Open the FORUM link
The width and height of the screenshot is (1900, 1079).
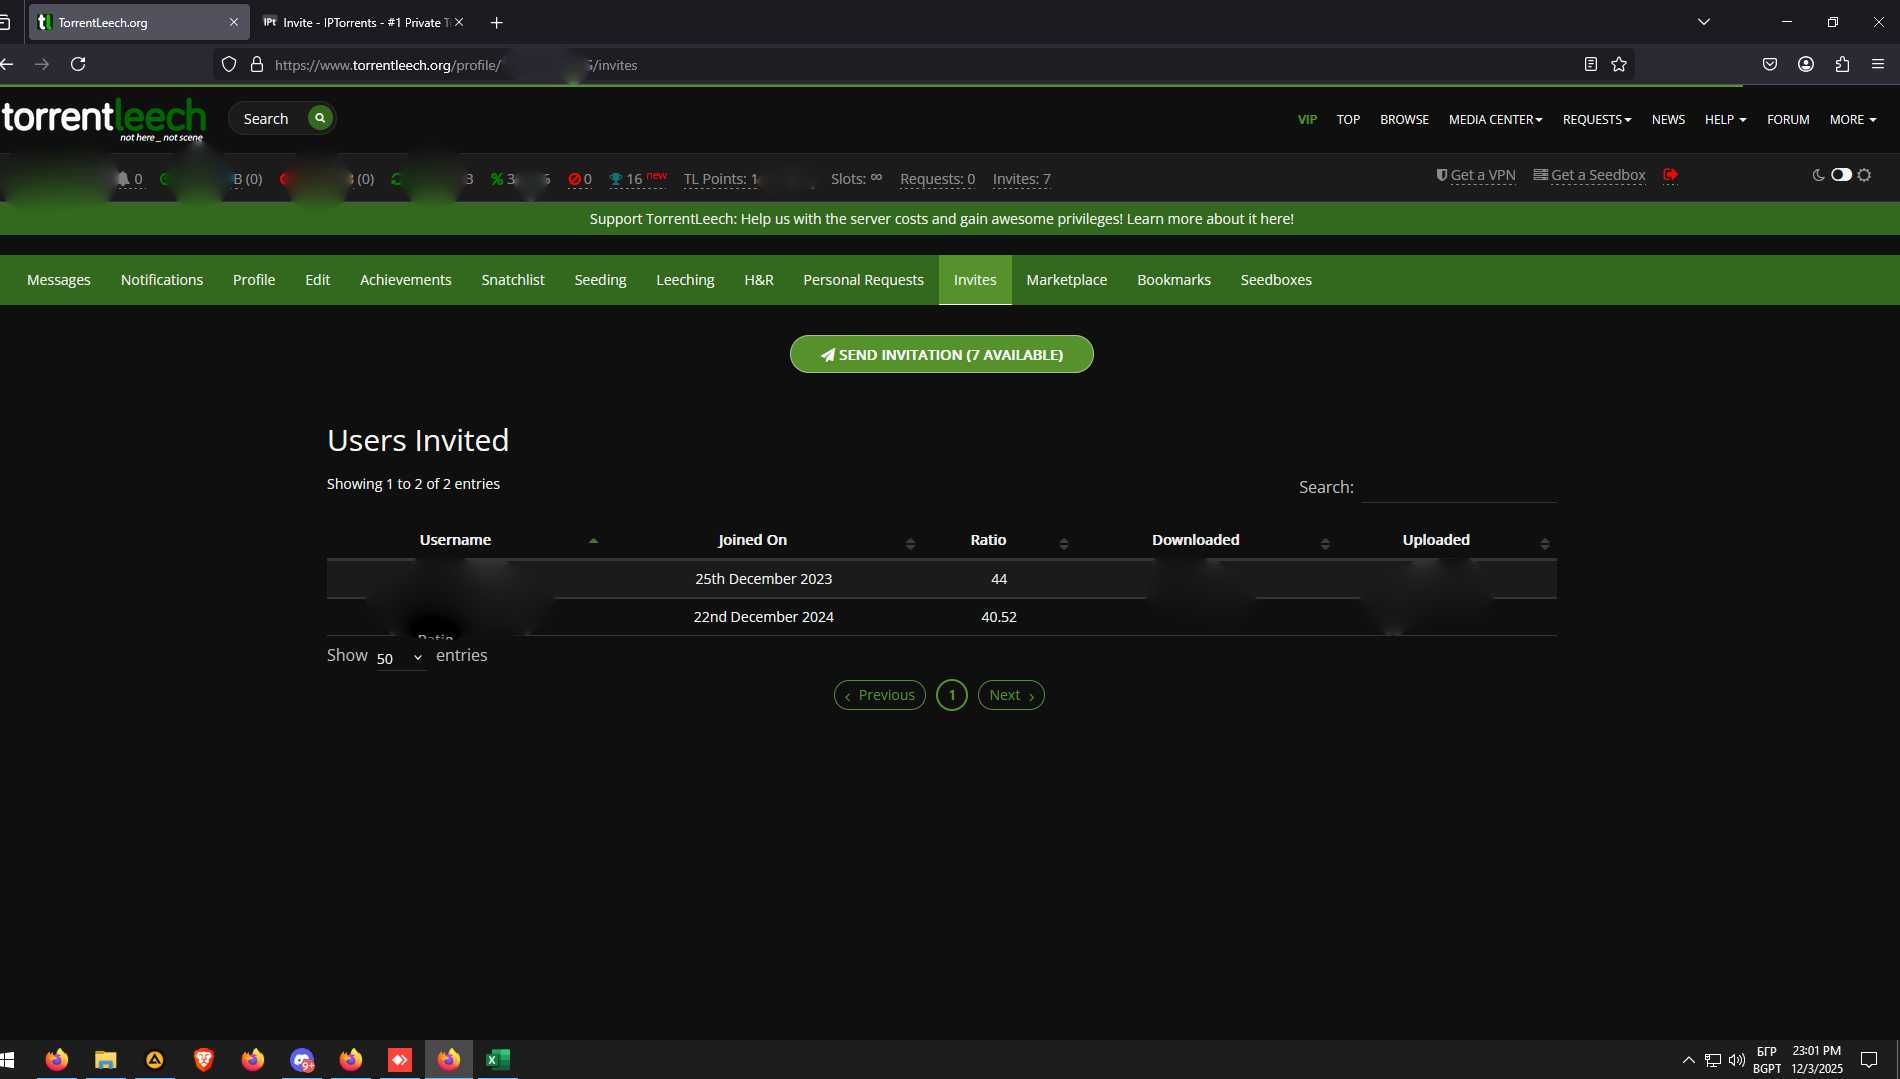click(1788, 119)
